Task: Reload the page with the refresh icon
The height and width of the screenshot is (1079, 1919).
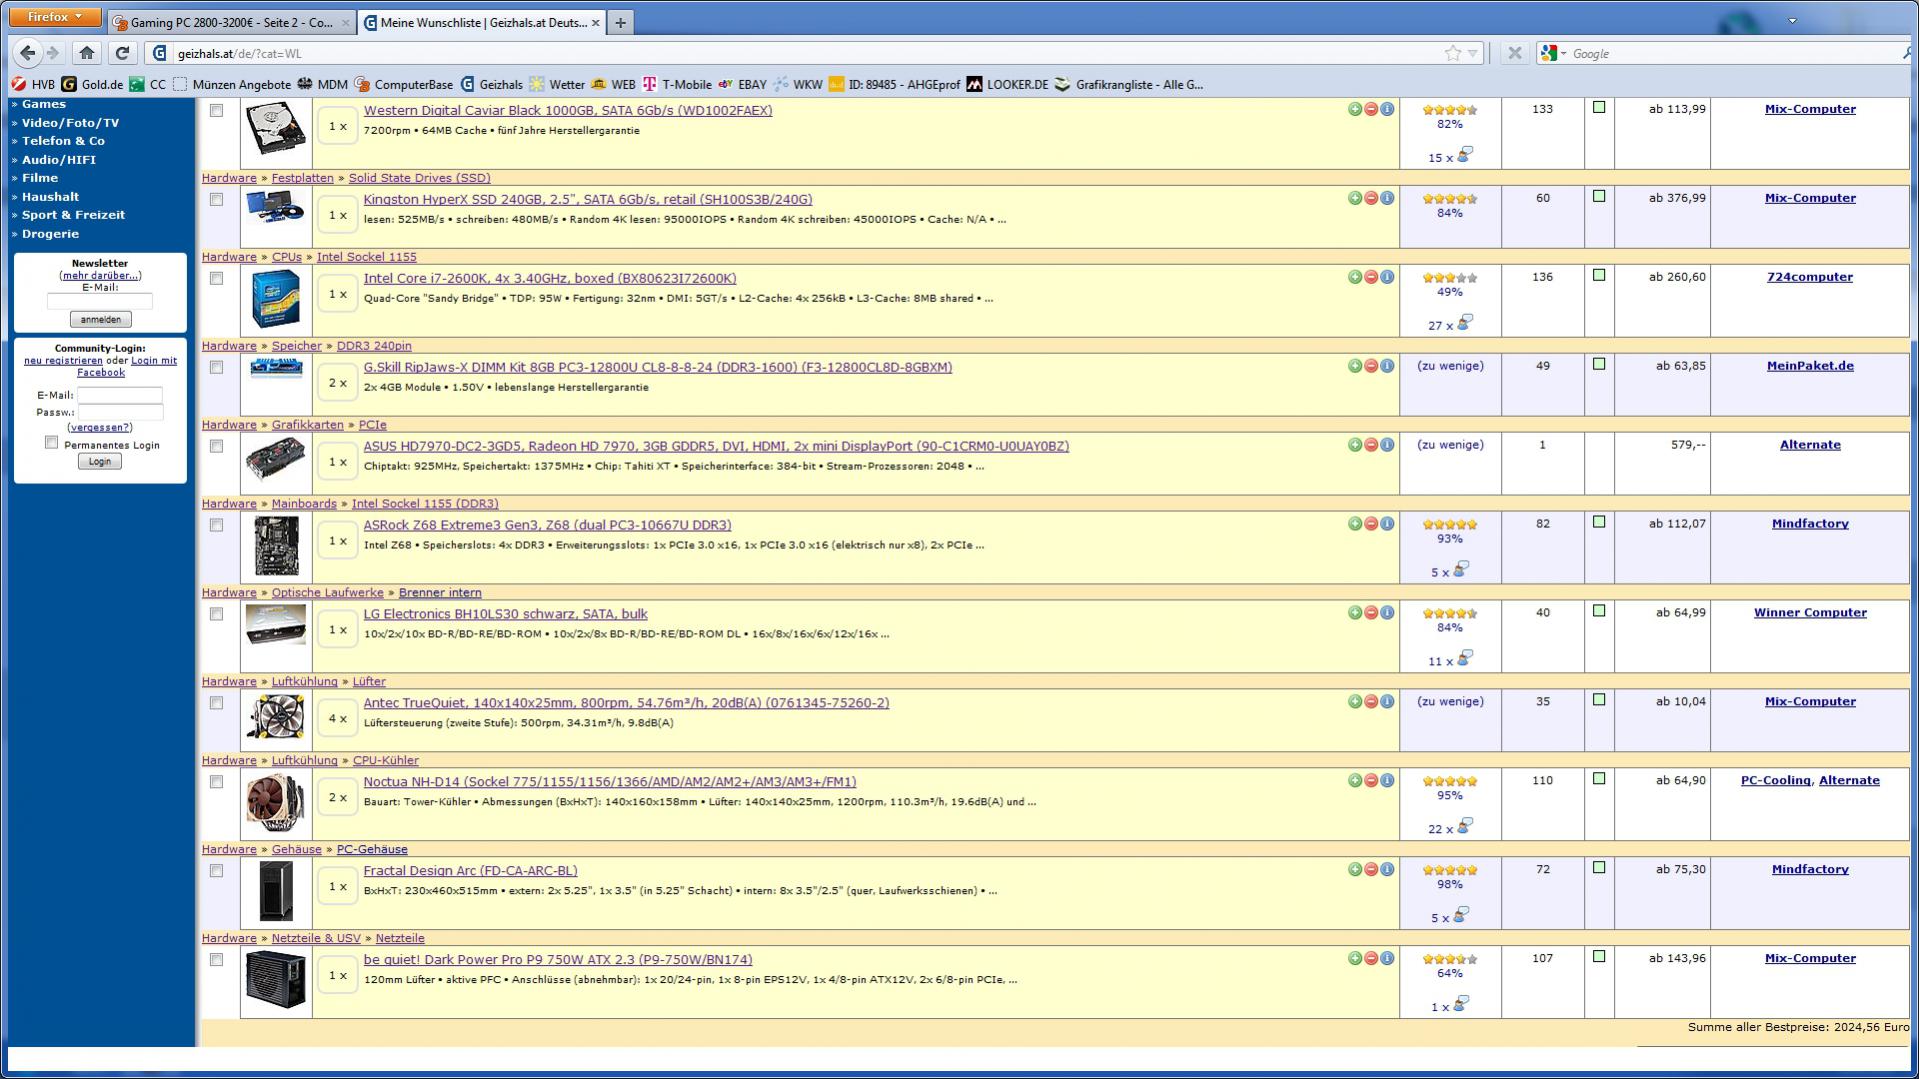Action: tap(122, 53)
